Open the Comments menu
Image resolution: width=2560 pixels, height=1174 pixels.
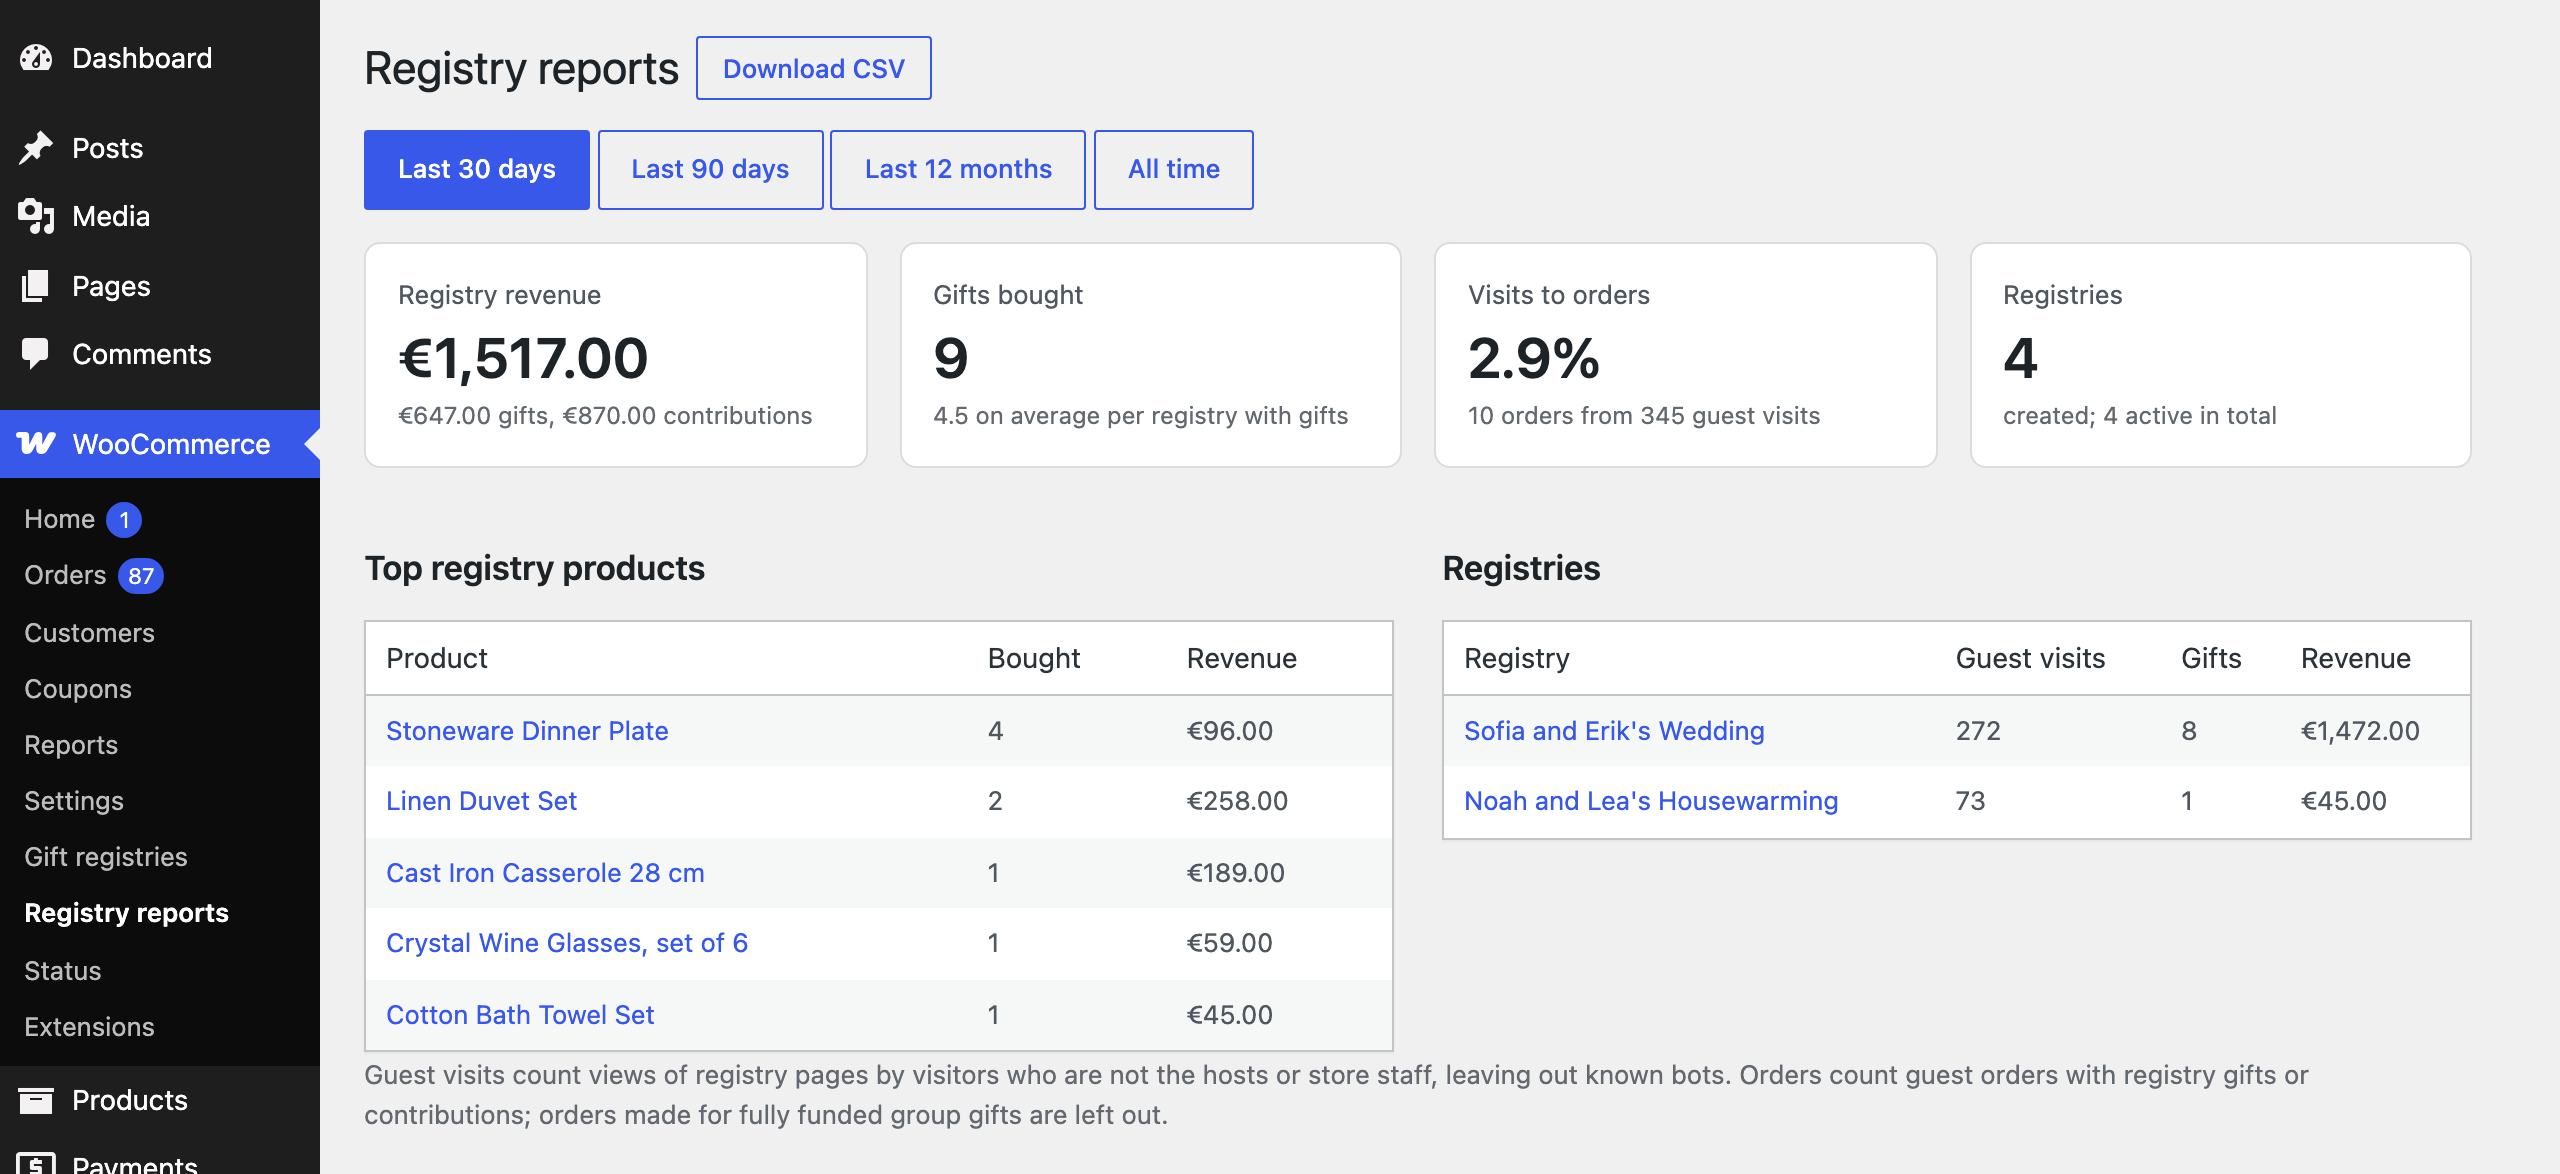160,354
